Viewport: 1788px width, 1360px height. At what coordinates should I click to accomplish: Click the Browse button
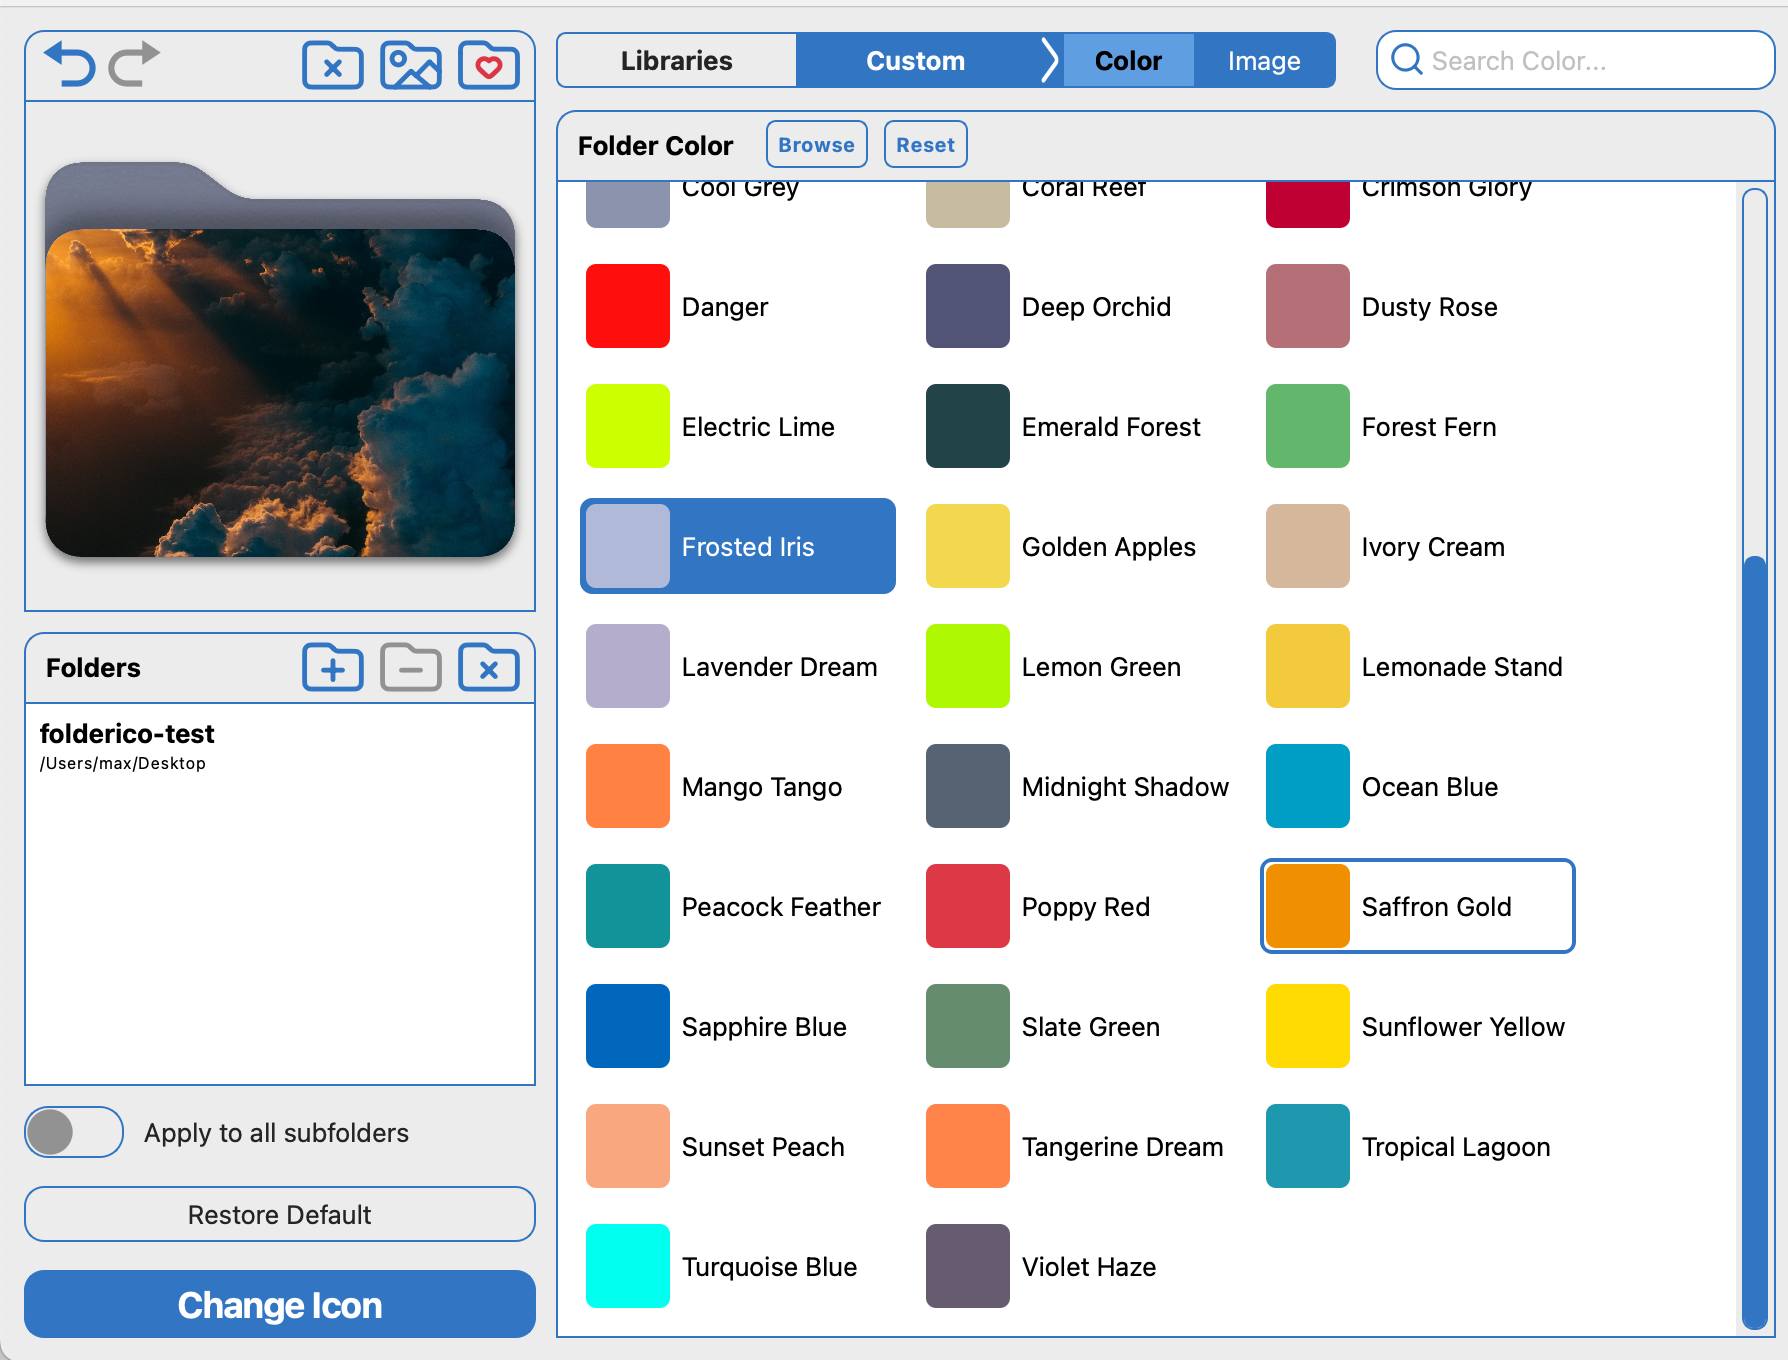coord(816,145)
